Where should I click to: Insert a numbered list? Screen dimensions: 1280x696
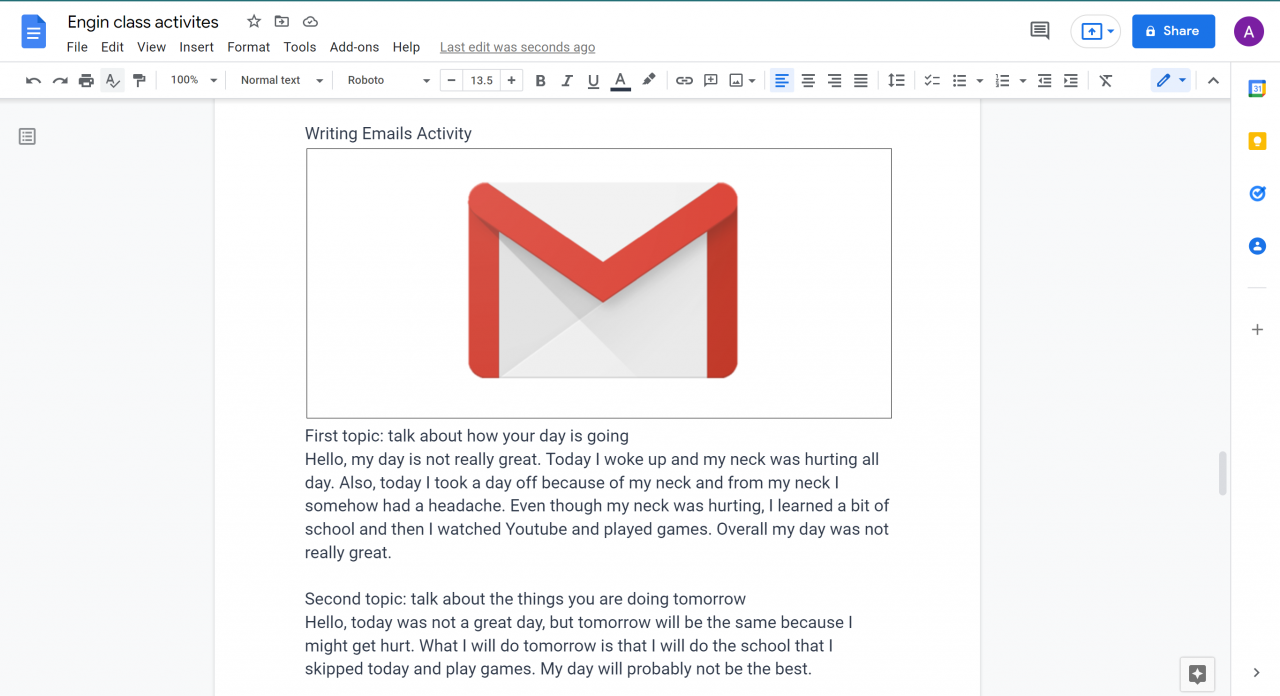[x=1002, y=80]
